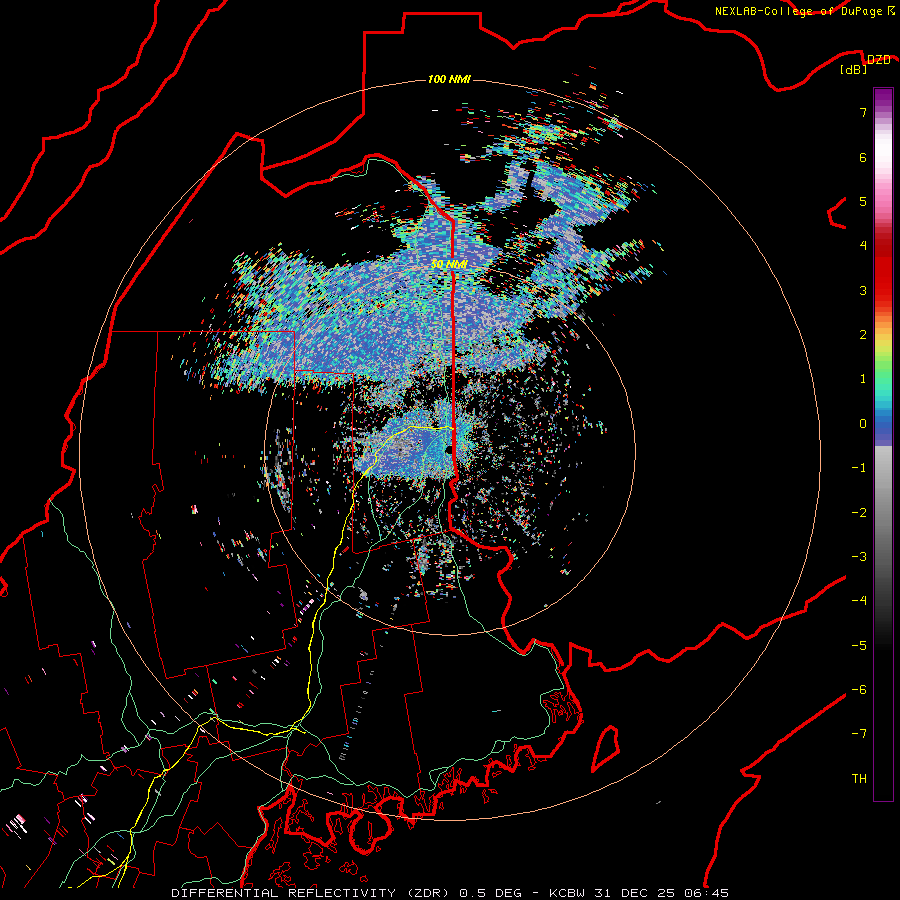
Task: Click the KCBW radar site center dot
Action: tap(449, 449)
